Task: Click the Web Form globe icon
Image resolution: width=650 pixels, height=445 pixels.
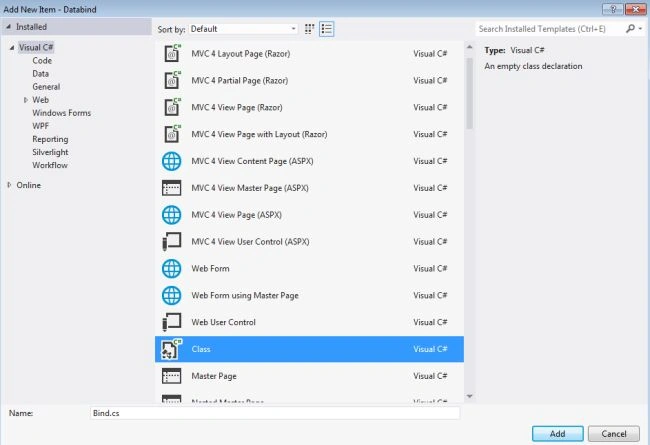Action: coord(172,268)
